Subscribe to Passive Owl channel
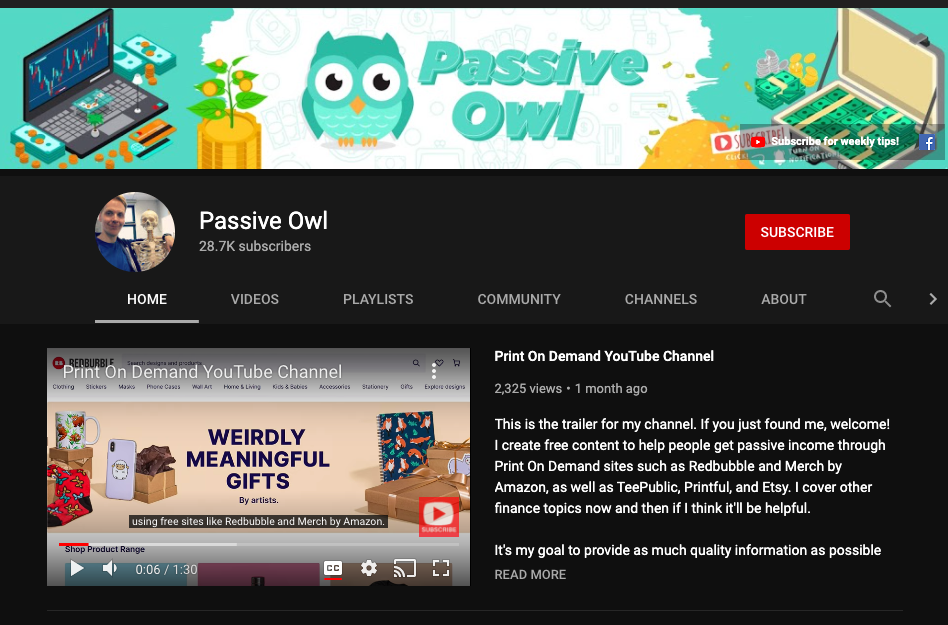This screenshot has height=625, width=948. pyautogui.click(x=797, y=232)
